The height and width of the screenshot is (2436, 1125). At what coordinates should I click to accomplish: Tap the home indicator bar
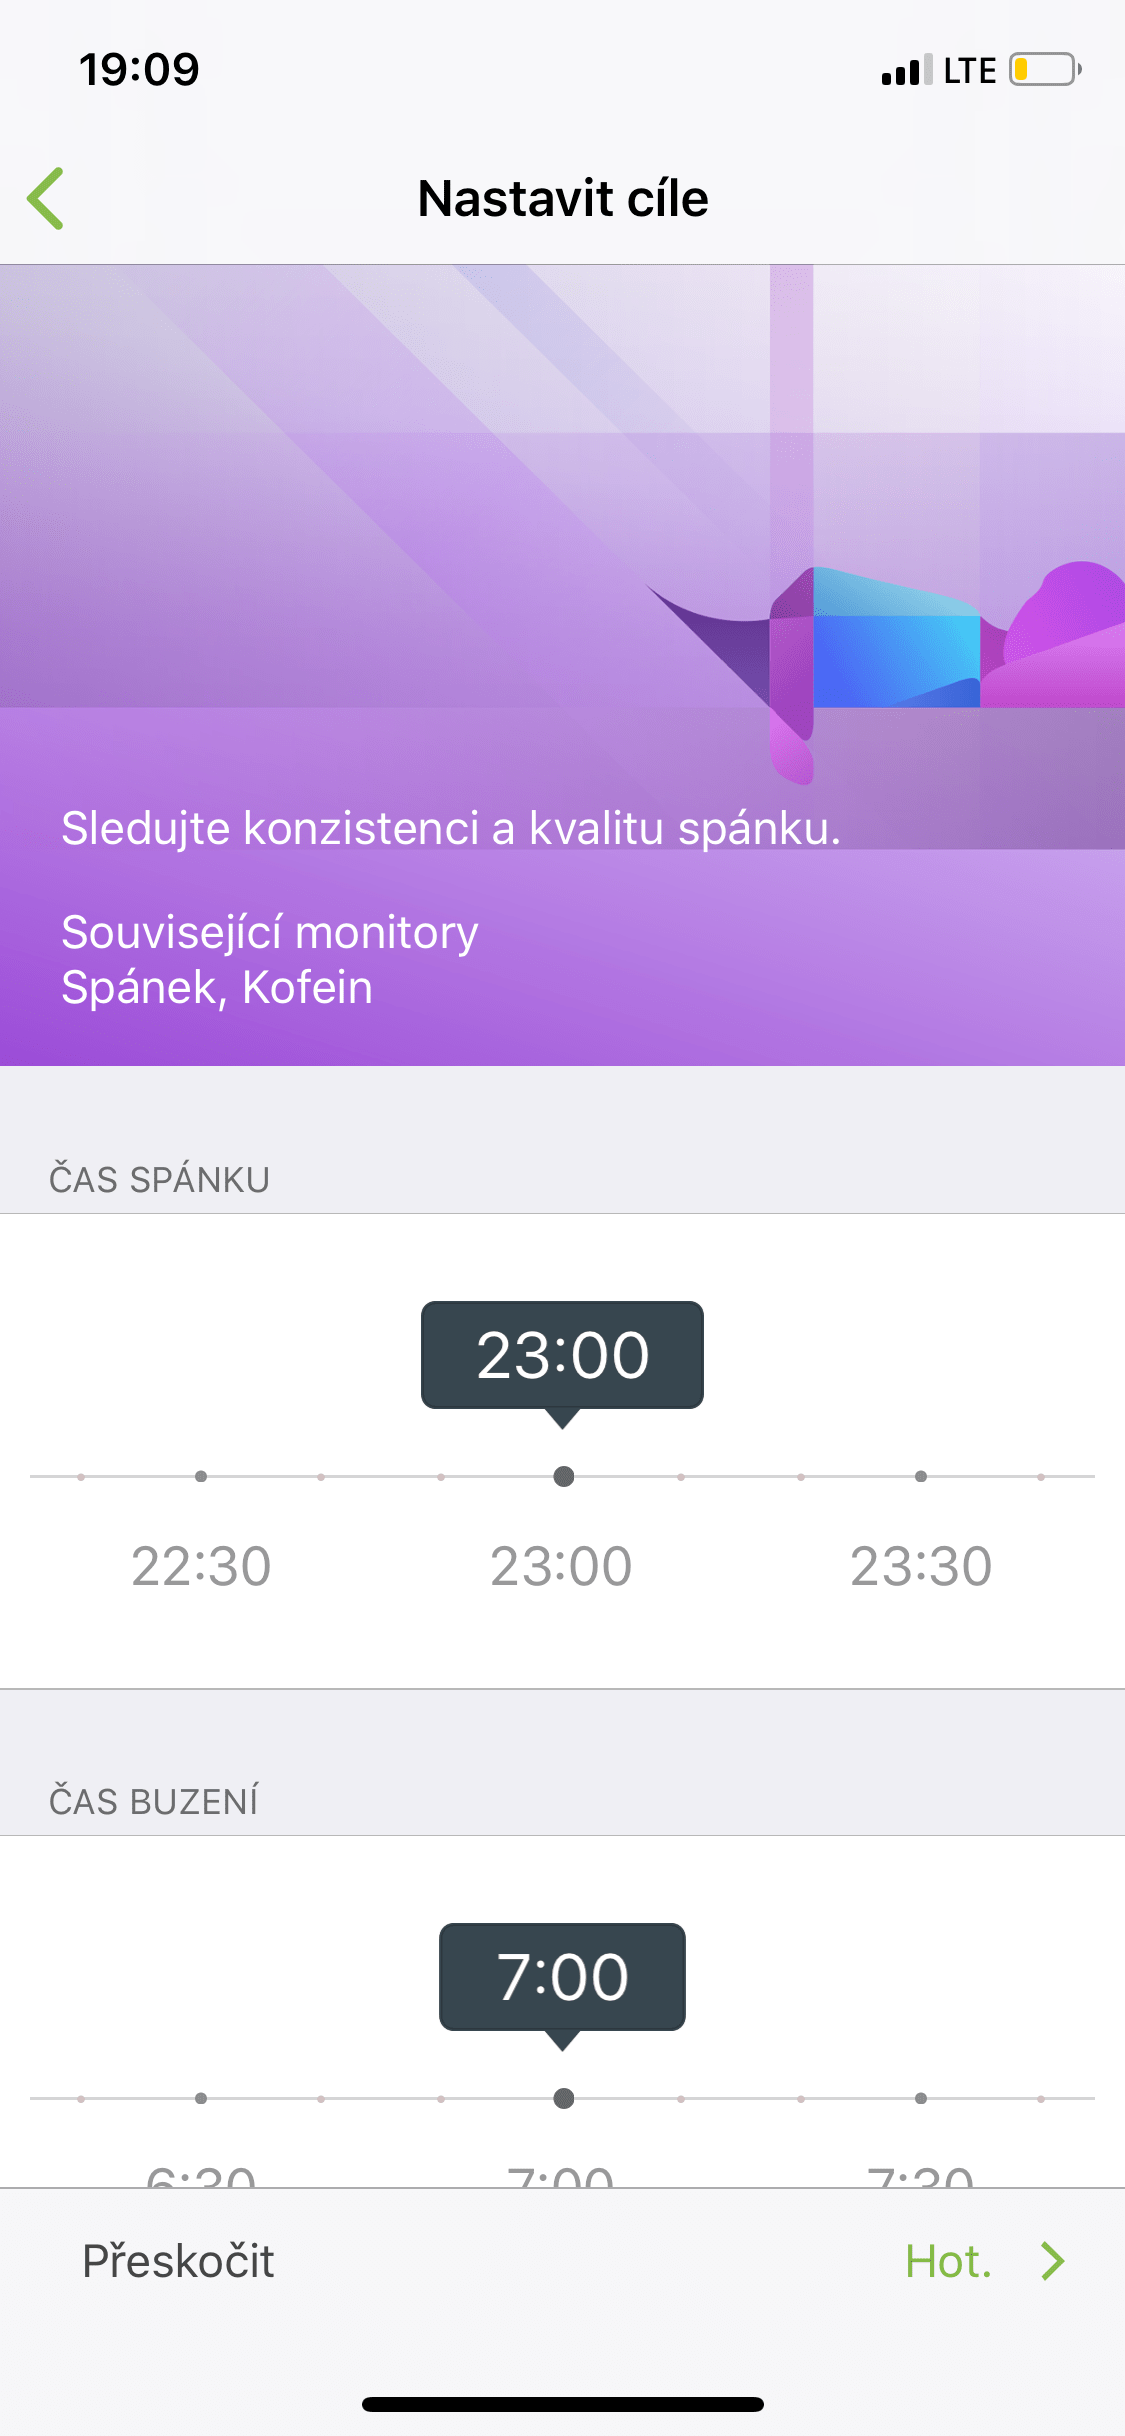(x=562, y=2404)
